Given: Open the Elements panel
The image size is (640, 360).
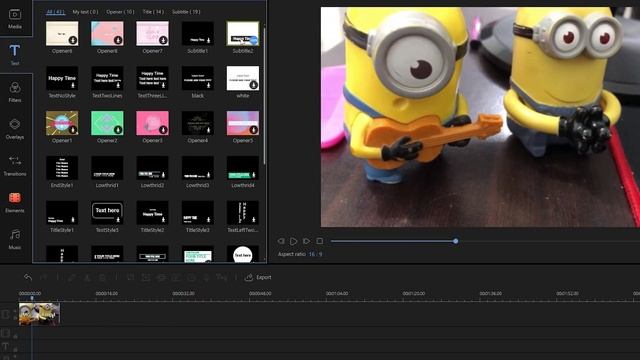Looking at the screenshot, I should tap(15, 202).
